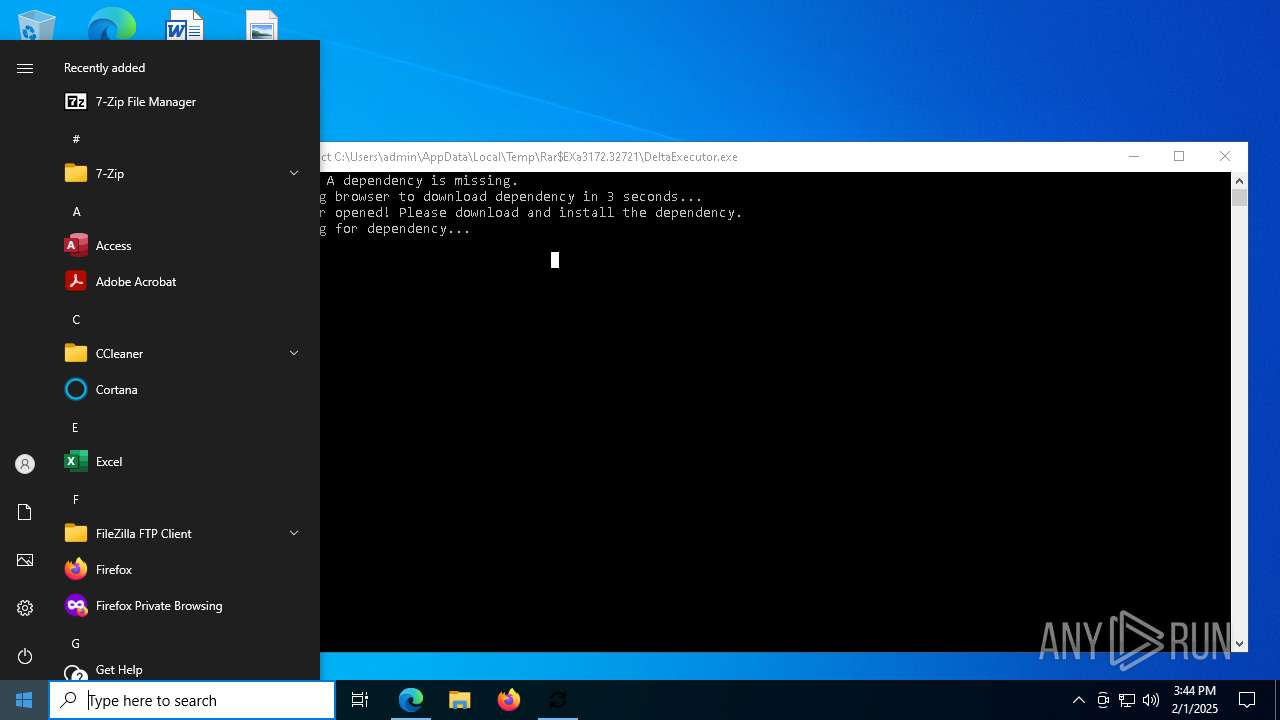The image size is (1280, 720).
Task: Click the clock showing 3:44 PM
Action: click(1195, 700)
